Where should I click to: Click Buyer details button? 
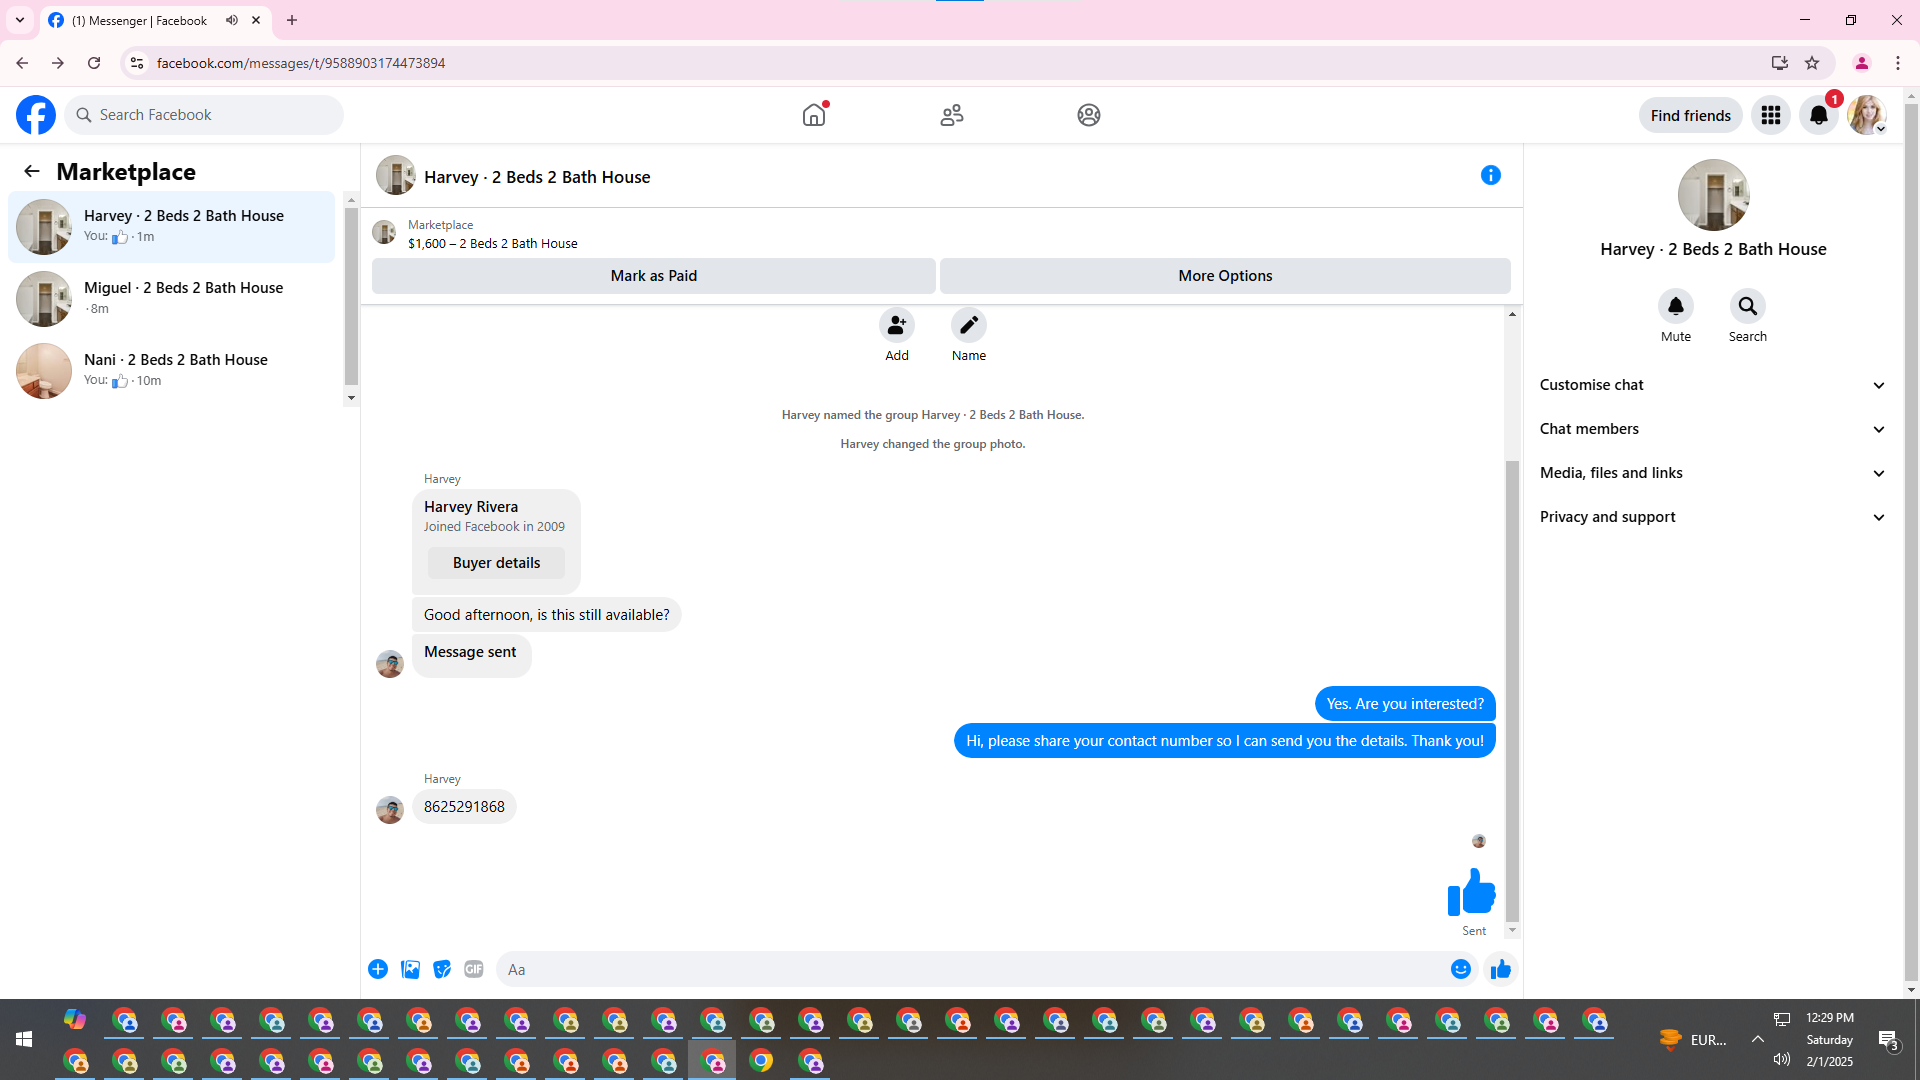pos(496,563)
